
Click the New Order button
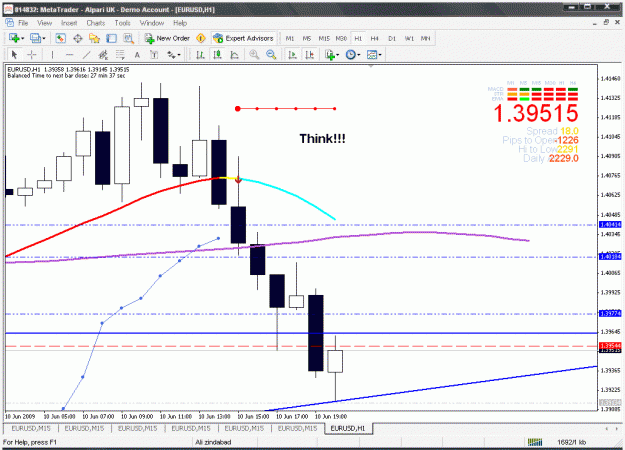167,38
